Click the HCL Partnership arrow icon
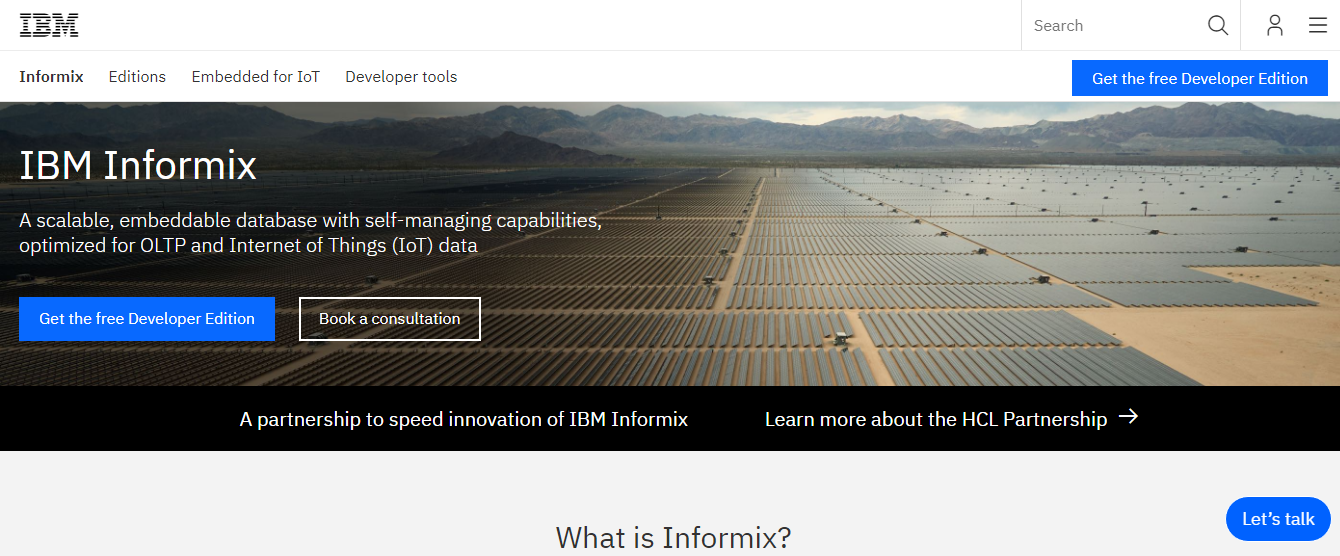This screenshot has width=1340, height=556. pos(1129,417)
